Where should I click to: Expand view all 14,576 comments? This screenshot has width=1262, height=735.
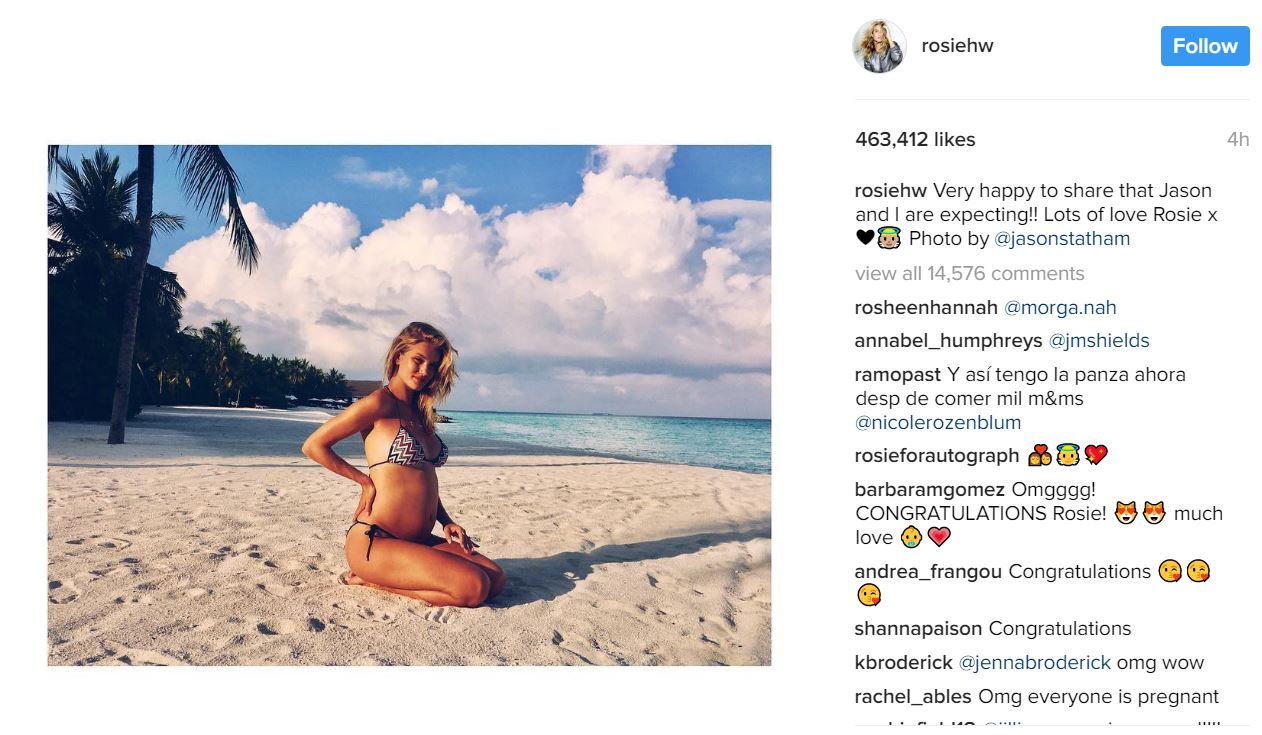(969, 274)
